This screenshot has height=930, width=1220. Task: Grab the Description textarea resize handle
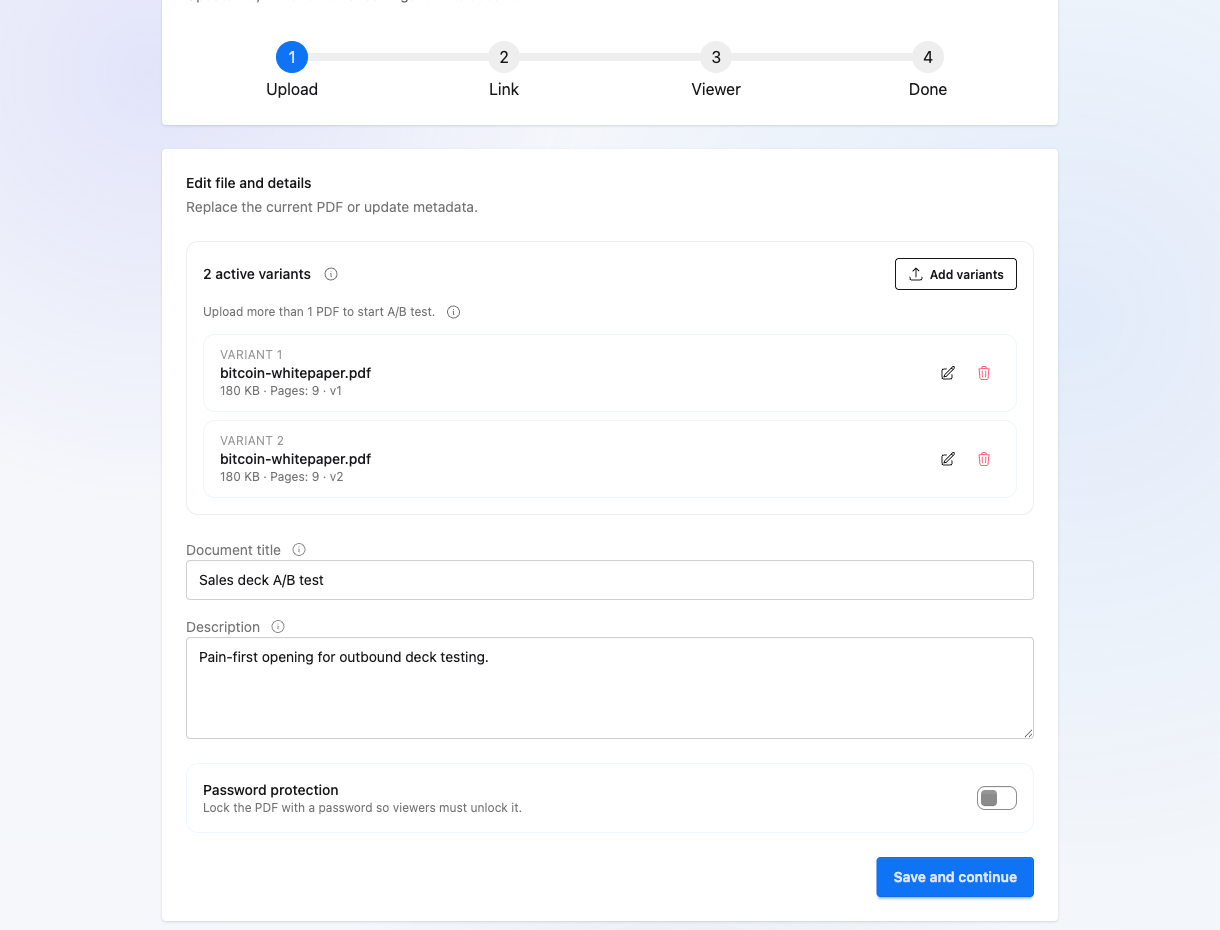tap(1027, 732)
